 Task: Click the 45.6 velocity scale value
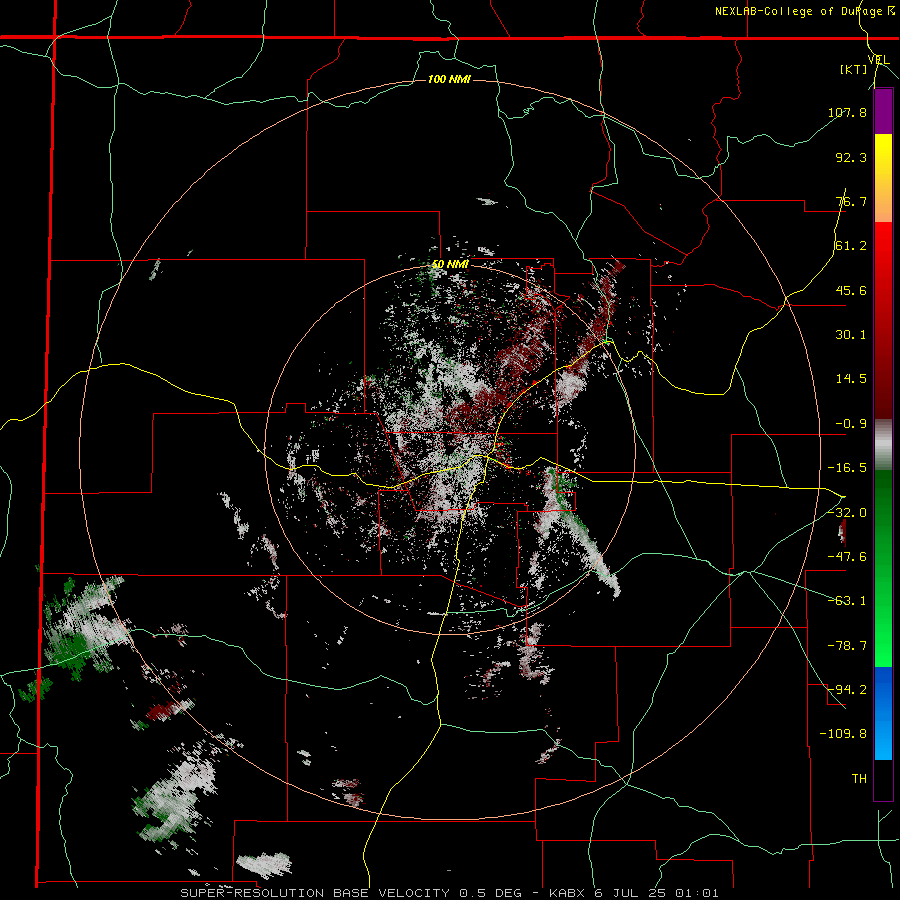click(851, 290)
